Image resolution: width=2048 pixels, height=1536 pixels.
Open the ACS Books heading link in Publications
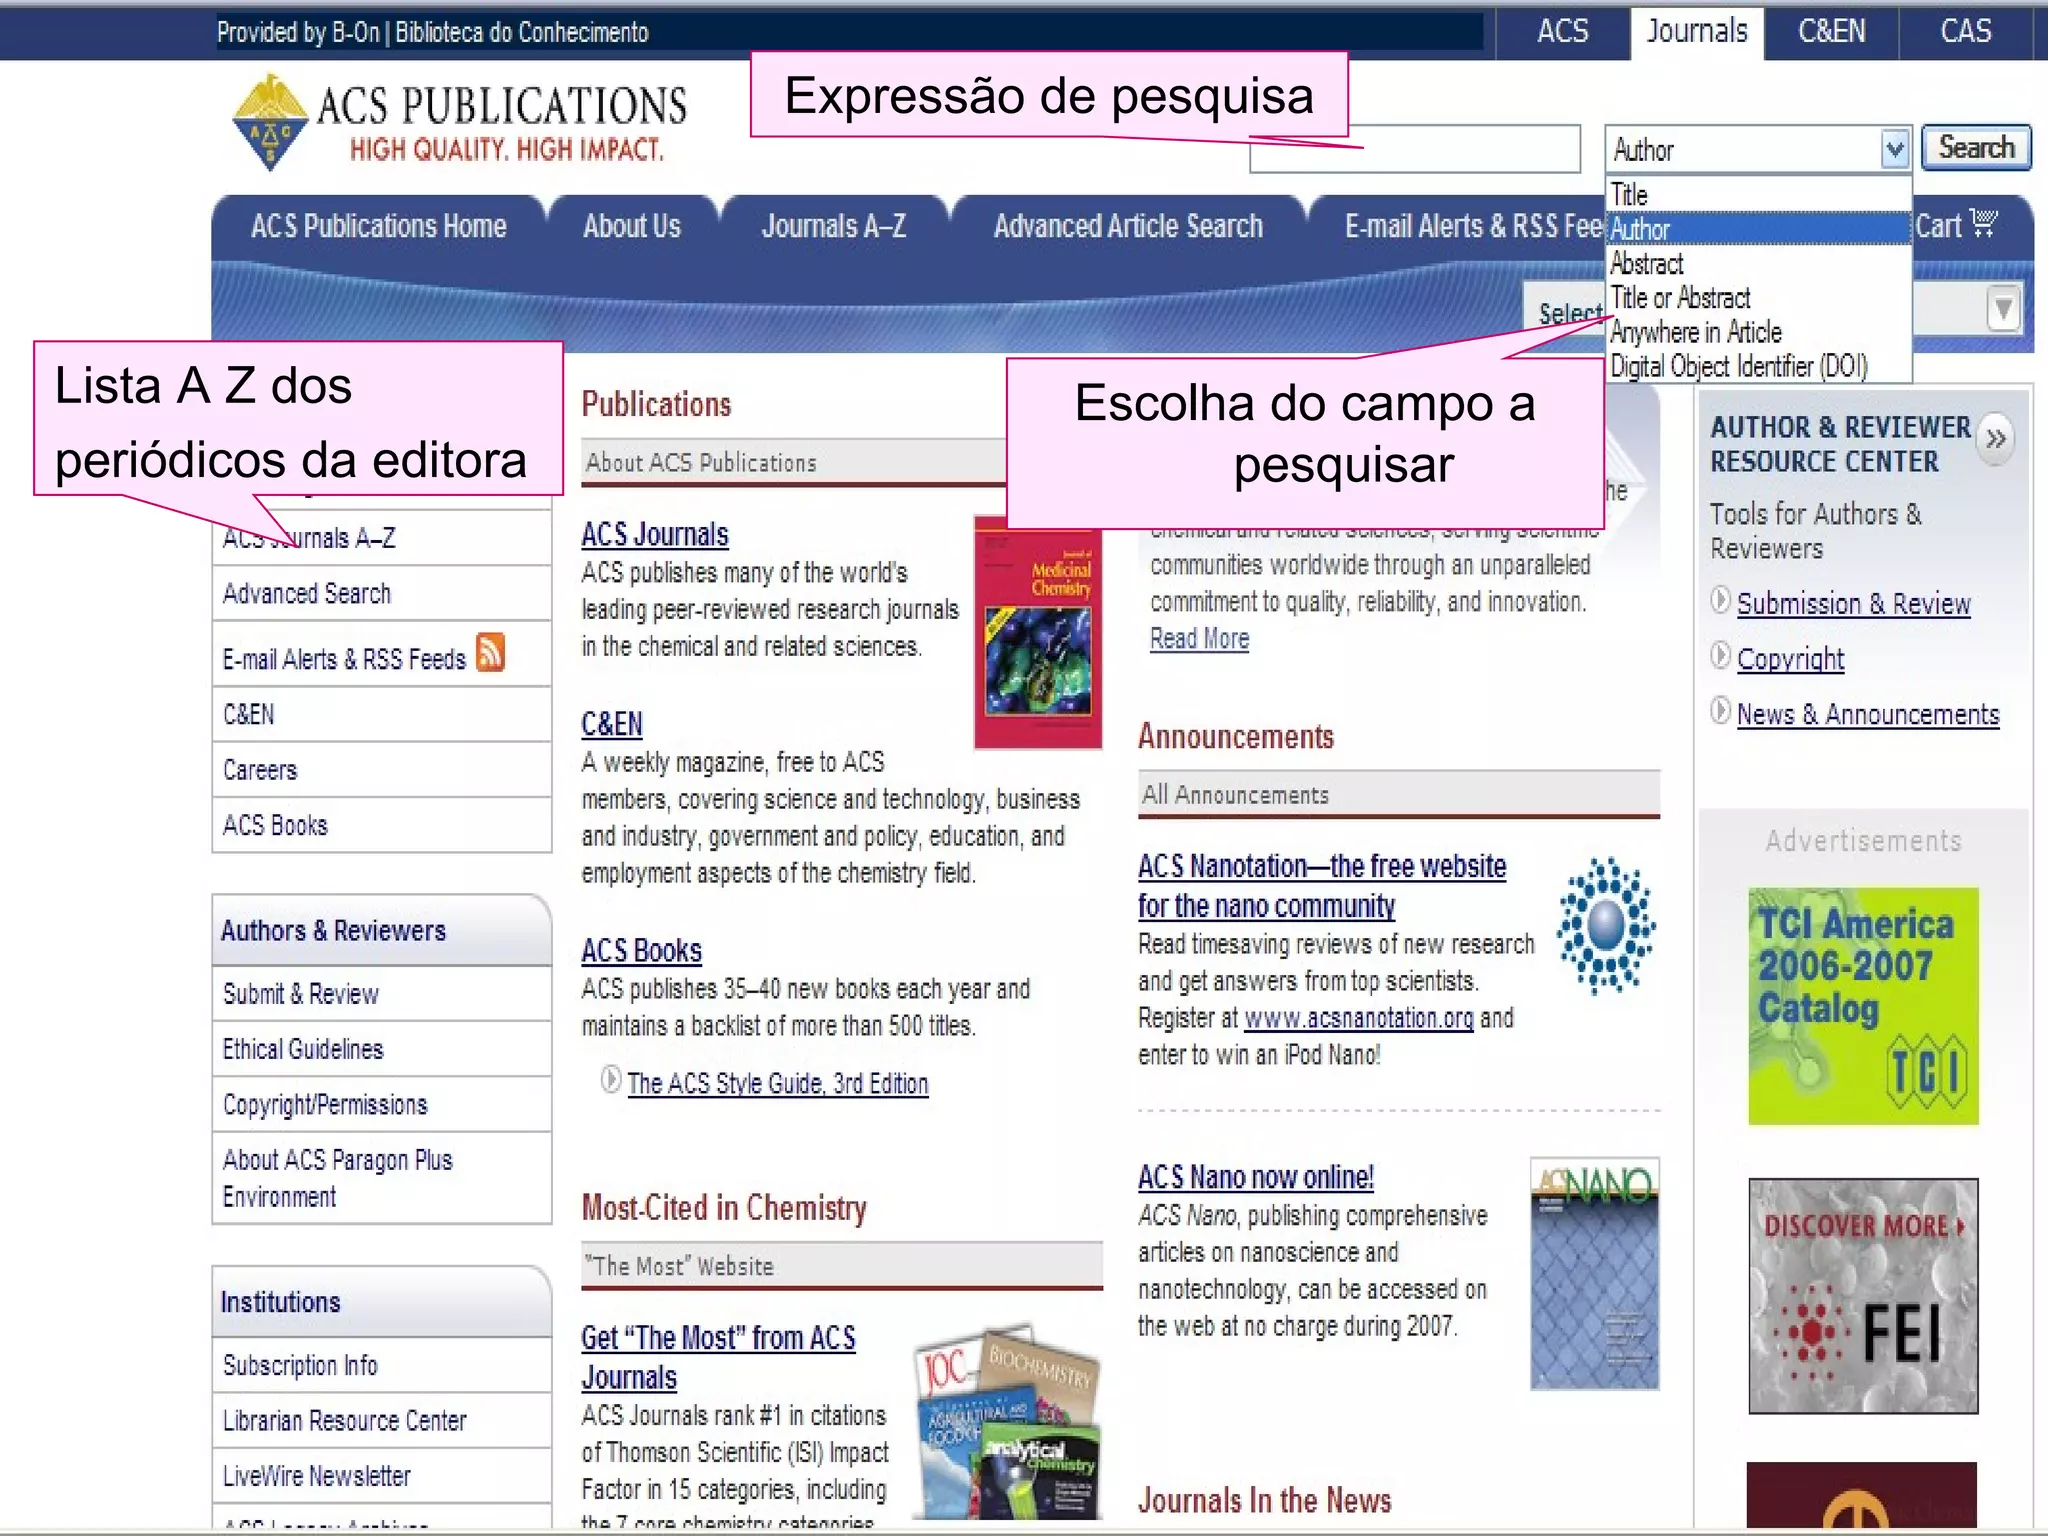(x=642, y=951)
